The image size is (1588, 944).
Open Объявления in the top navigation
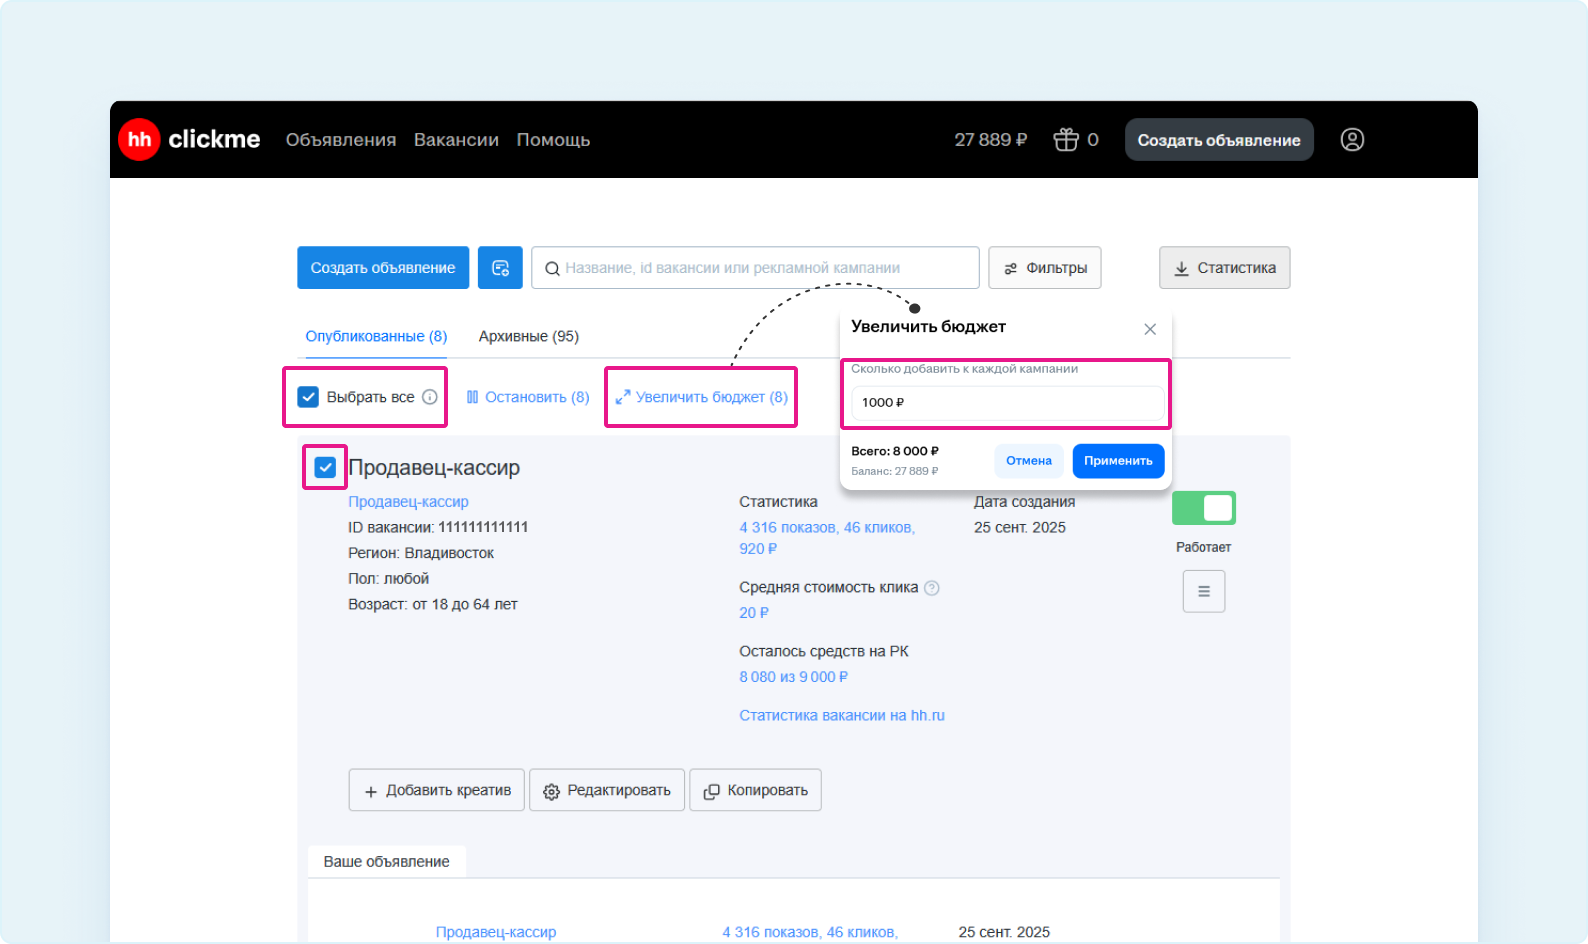pyautogui.click(x=341, y=140)
